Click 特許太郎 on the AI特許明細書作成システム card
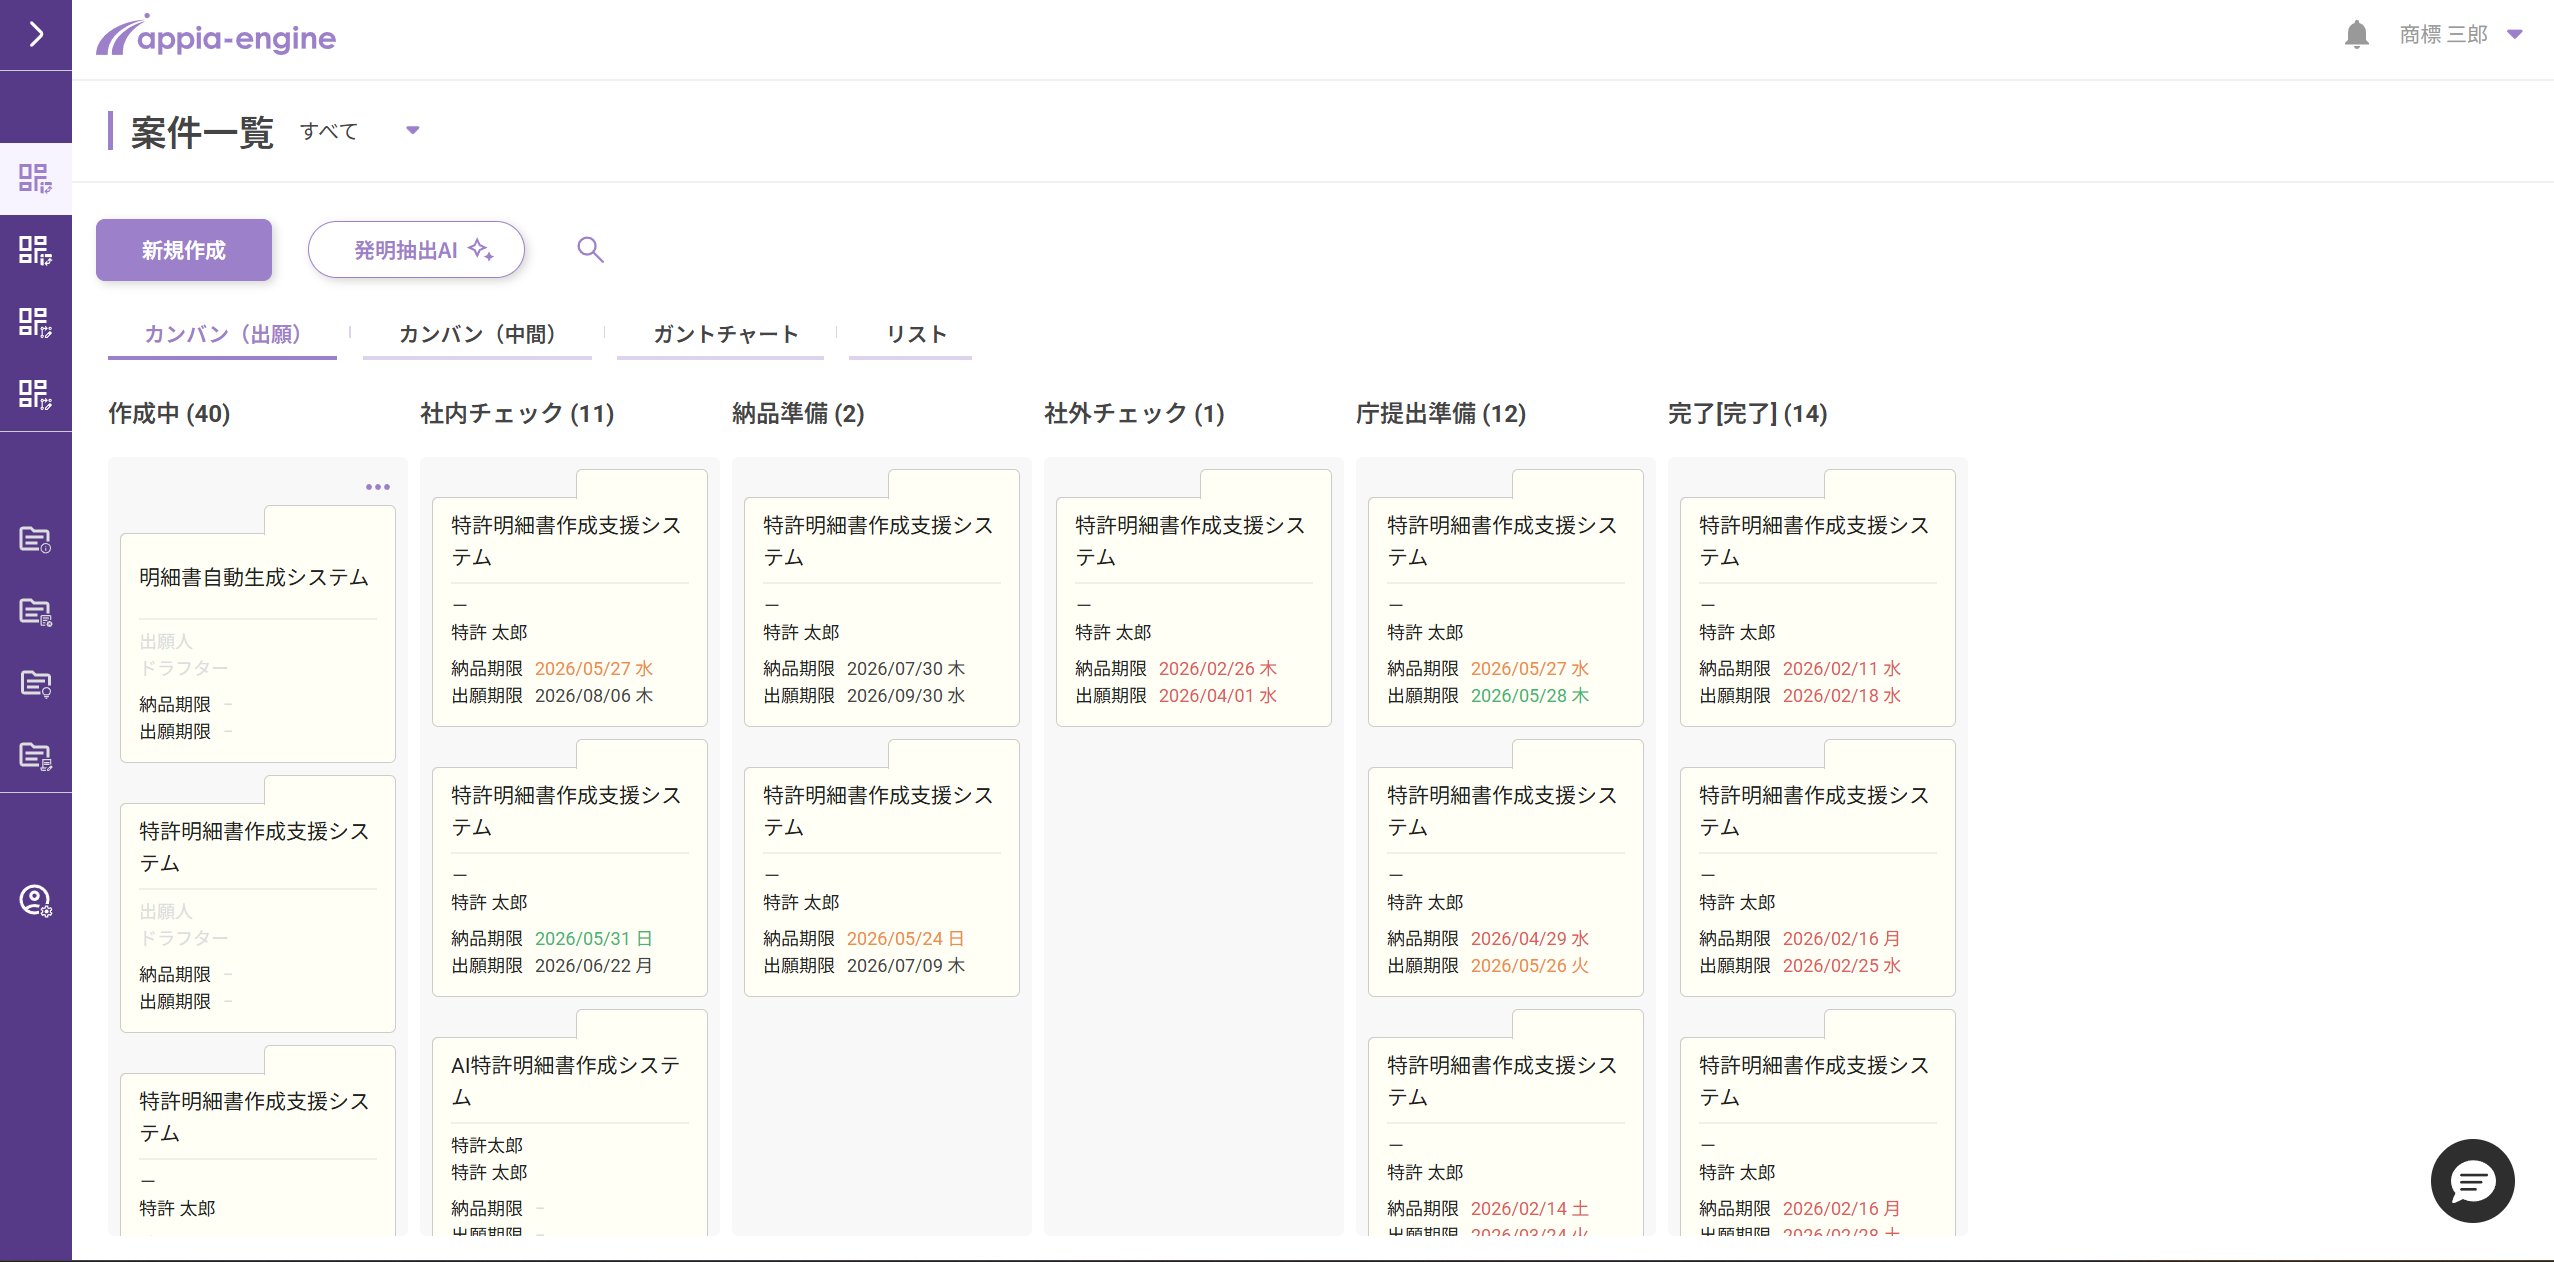The image size is (2554, 1262). [487, 1146]
